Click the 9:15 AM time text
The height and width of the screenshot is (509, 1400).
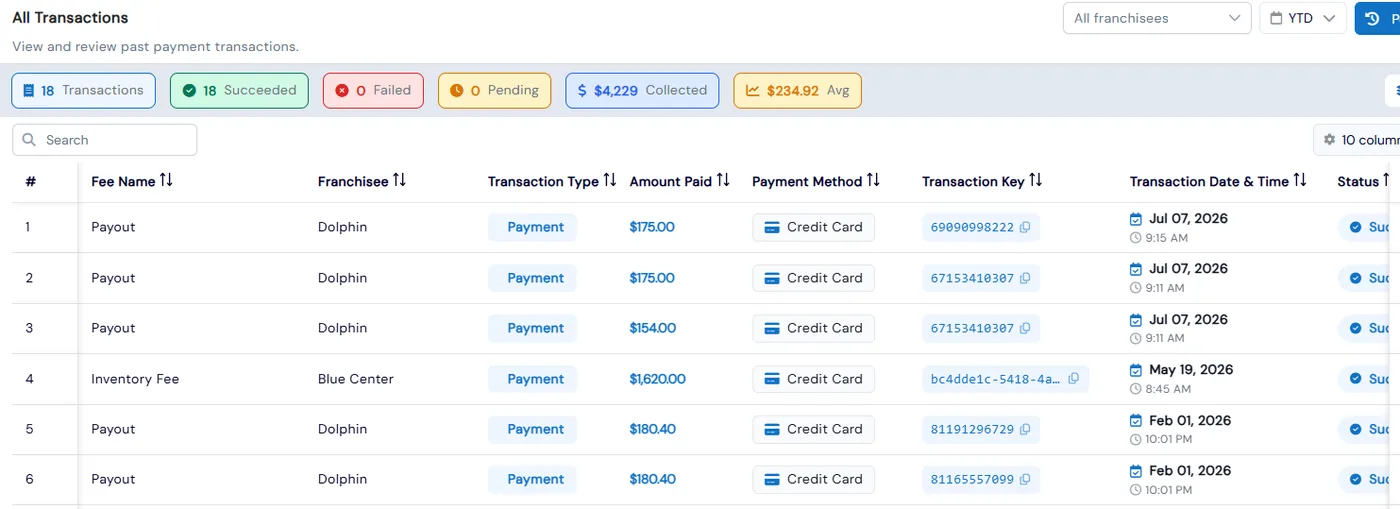[1168, 238]
